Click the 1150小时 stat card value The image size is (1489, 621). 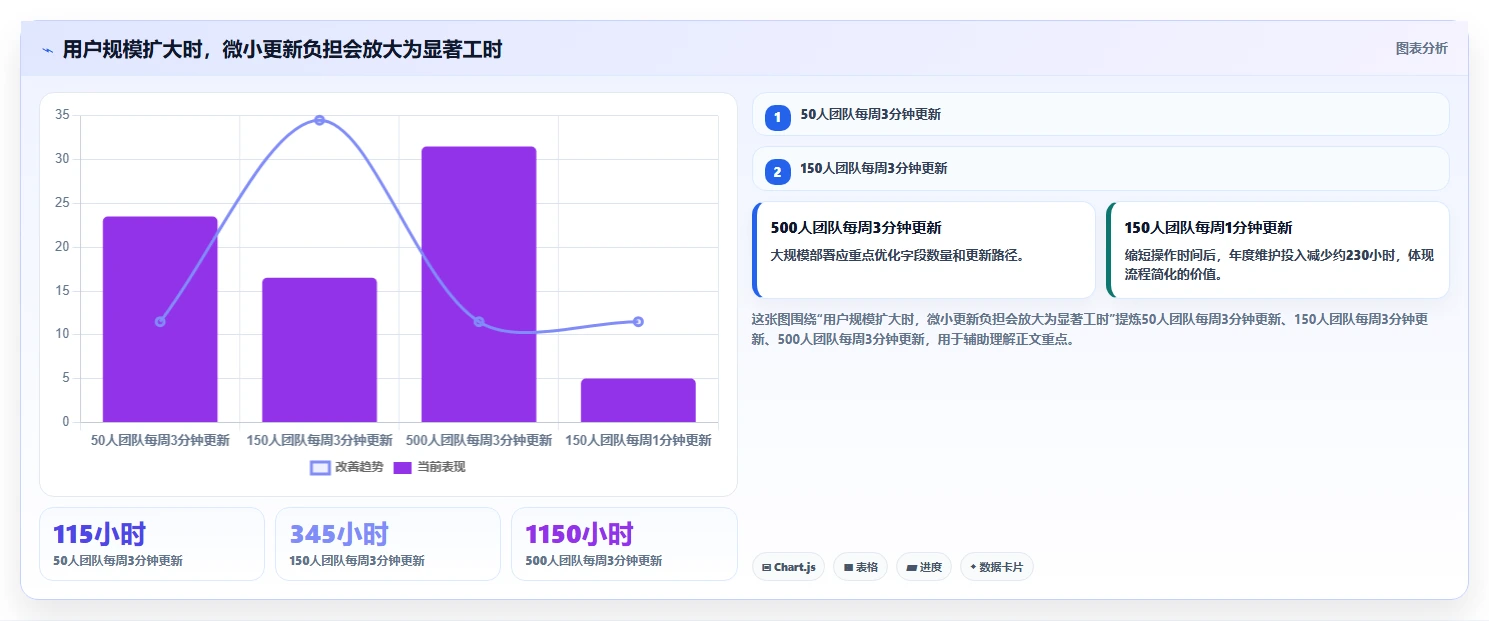click(x=579, y=534)
